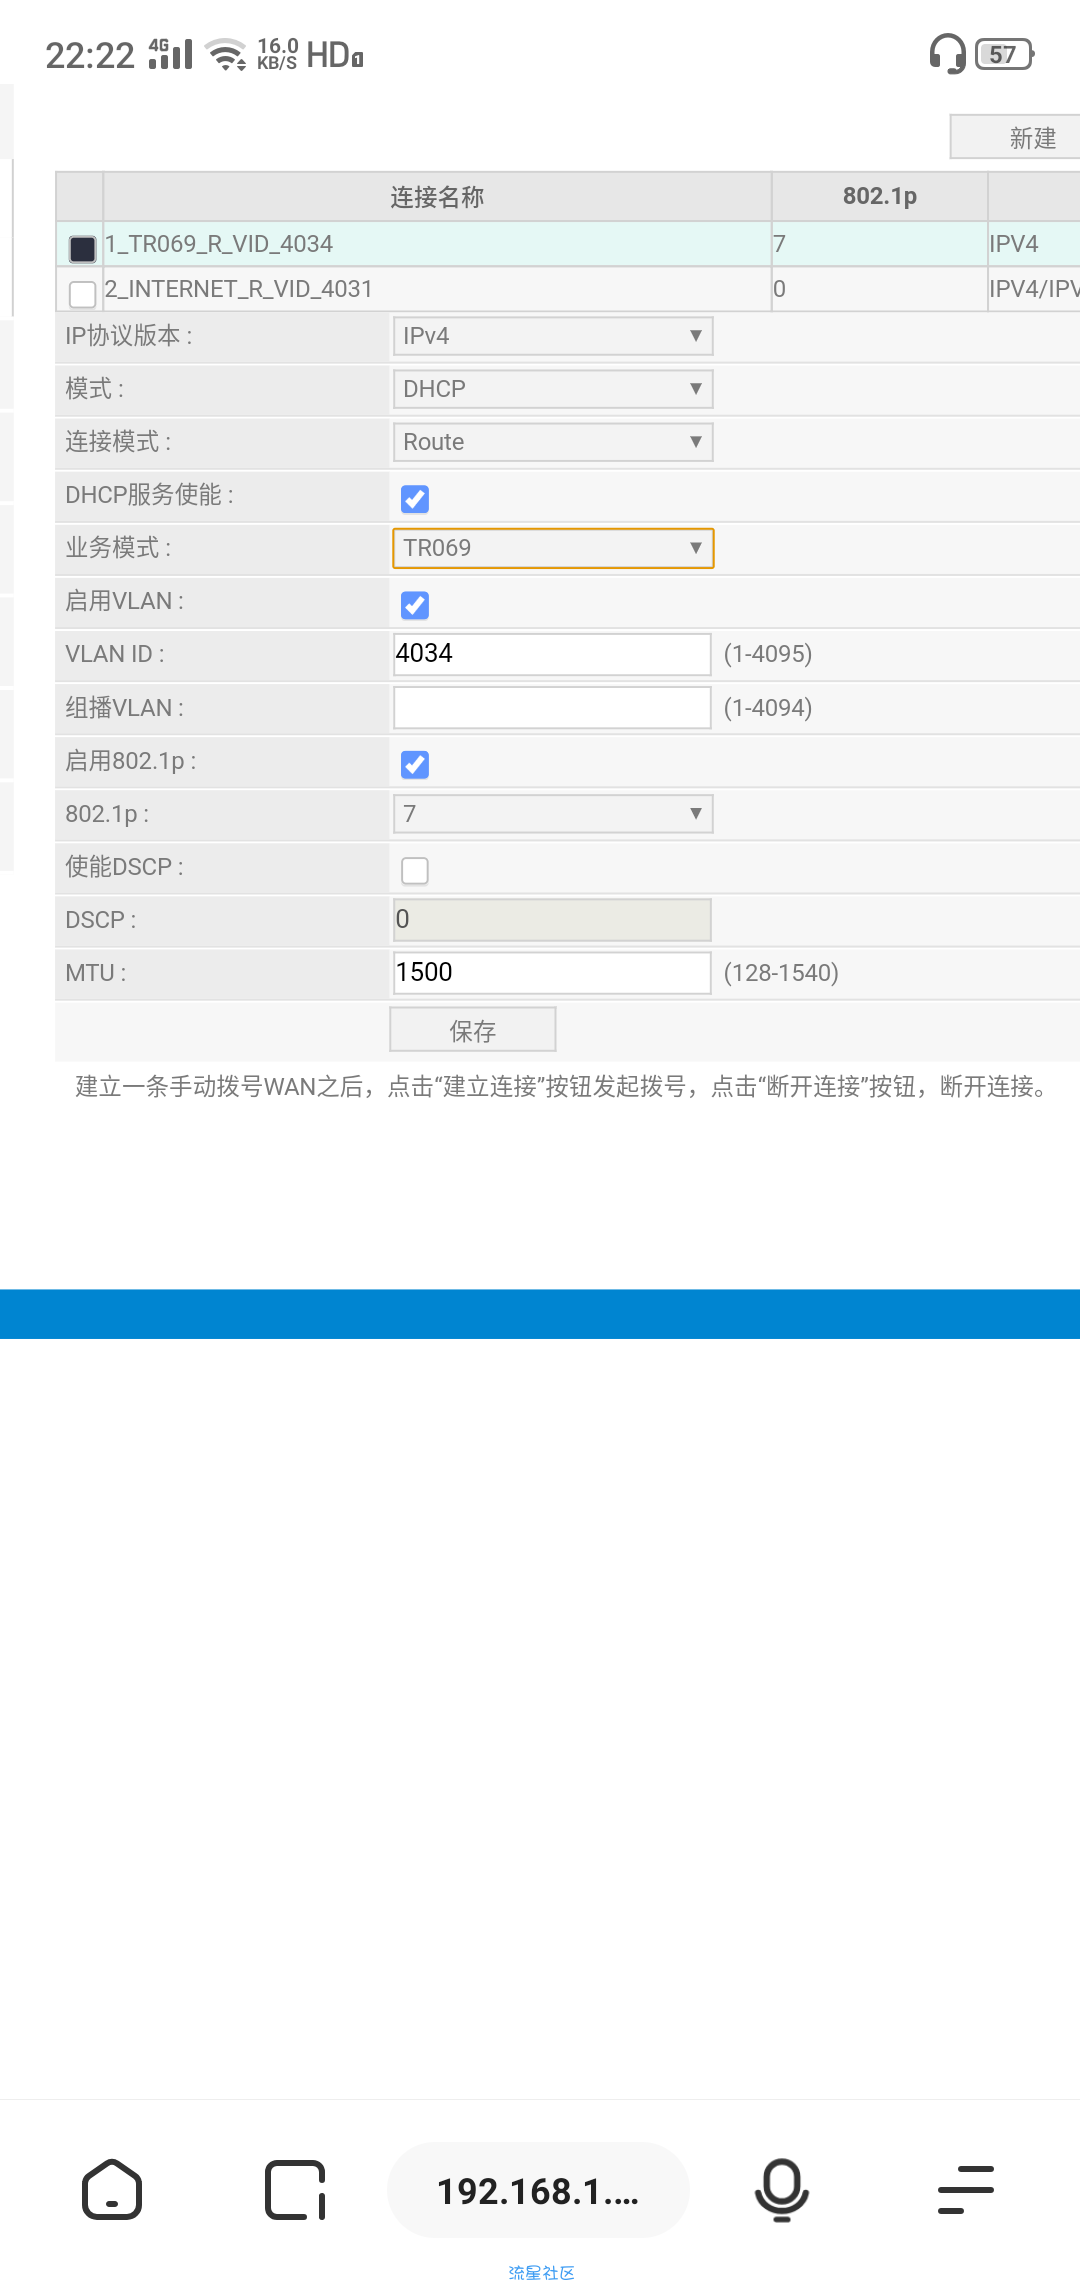Tap the Wi-Fi status icon
This screenshot has width=1080, height=2280.
click(226, 54)
